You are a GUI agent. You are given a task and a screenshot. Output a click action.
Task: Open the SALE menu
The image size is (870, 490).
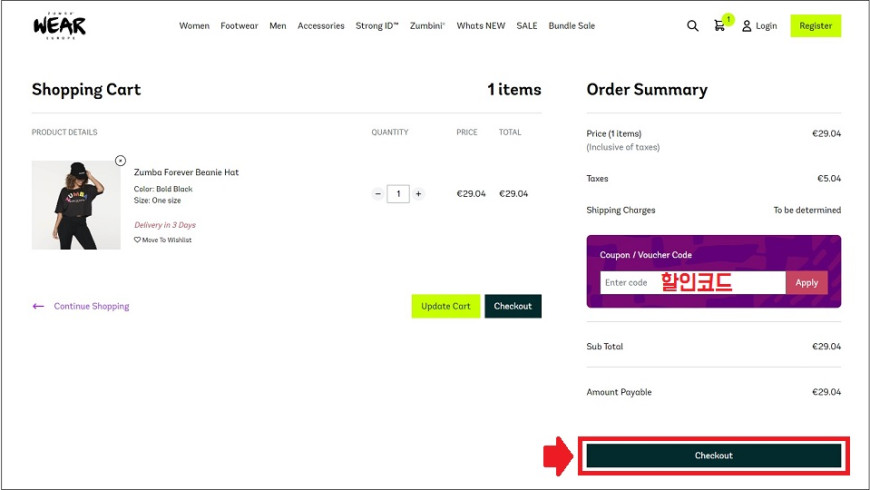(x=527, y=26)
